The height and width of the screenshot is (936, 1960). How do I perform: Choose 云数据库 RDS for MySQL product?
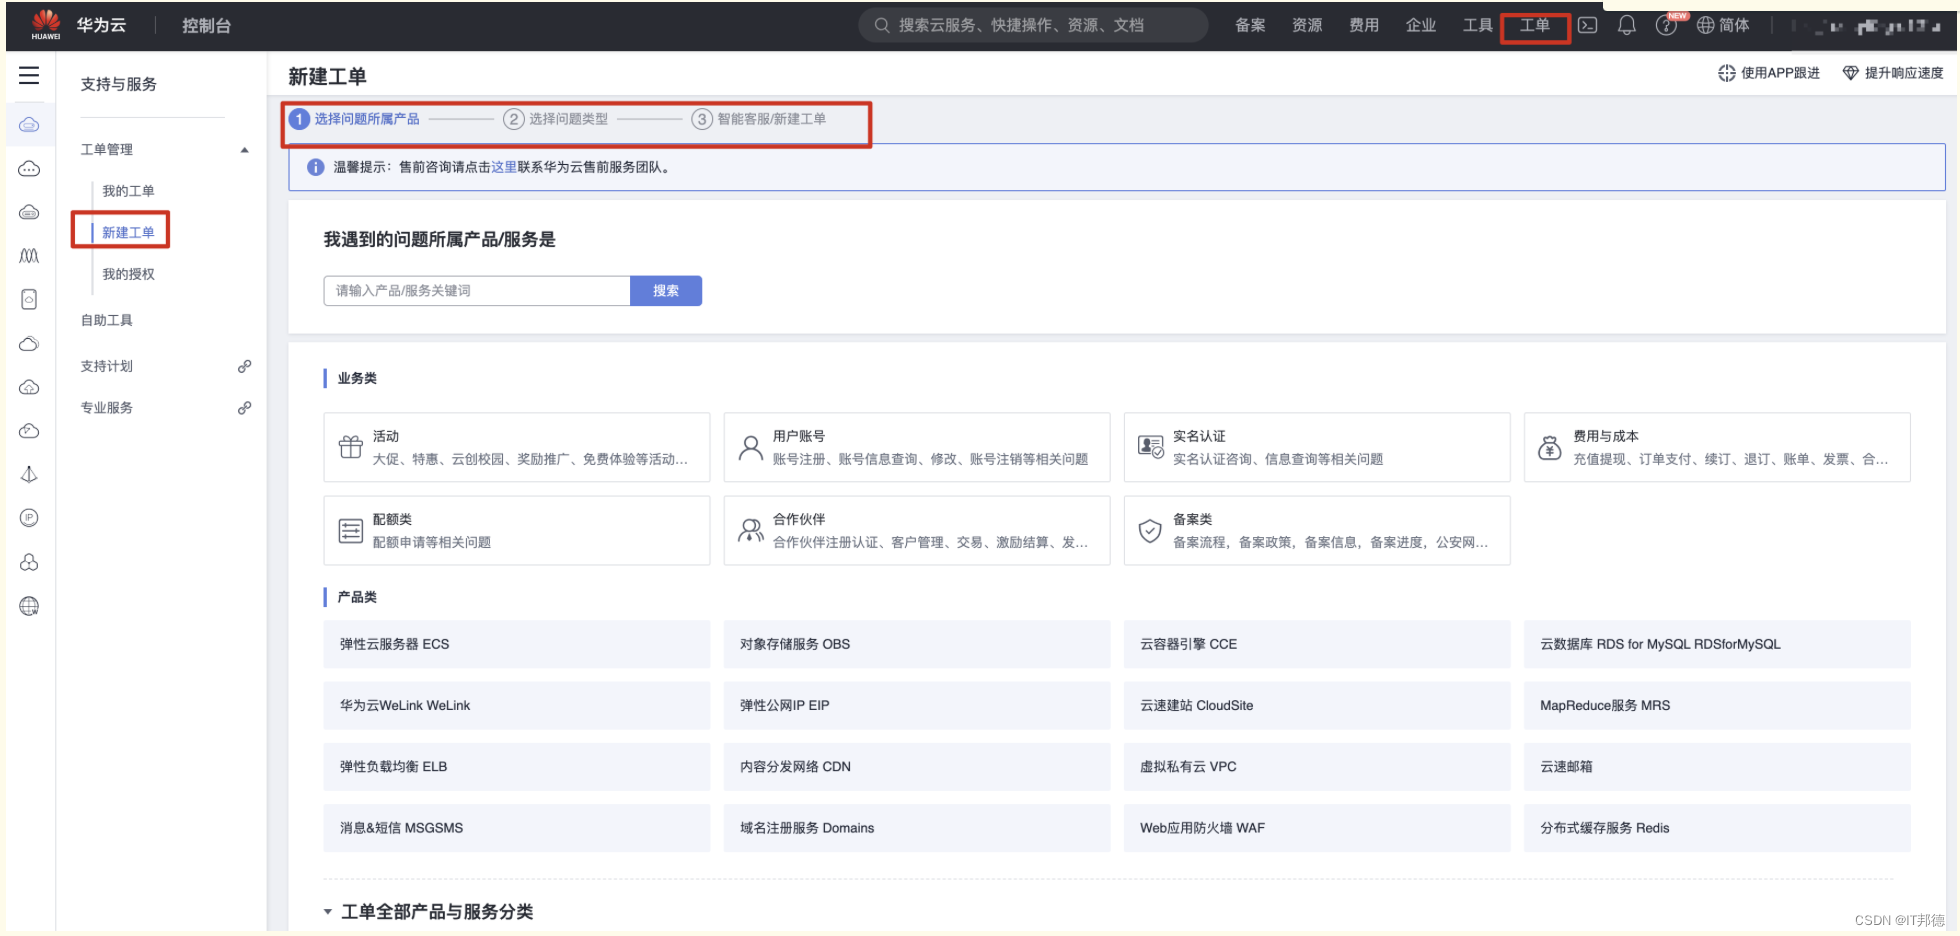(1717, 644)
